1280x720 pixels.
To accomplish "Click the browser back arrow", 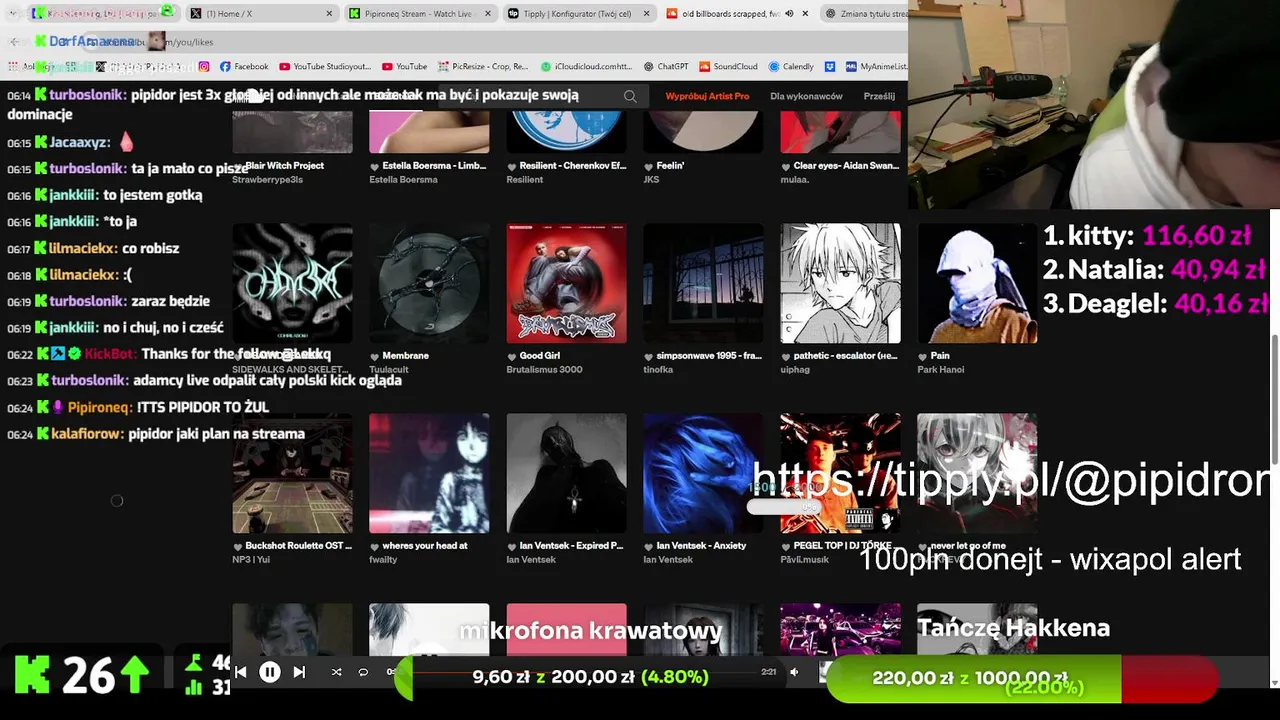I will coord(14,41).
